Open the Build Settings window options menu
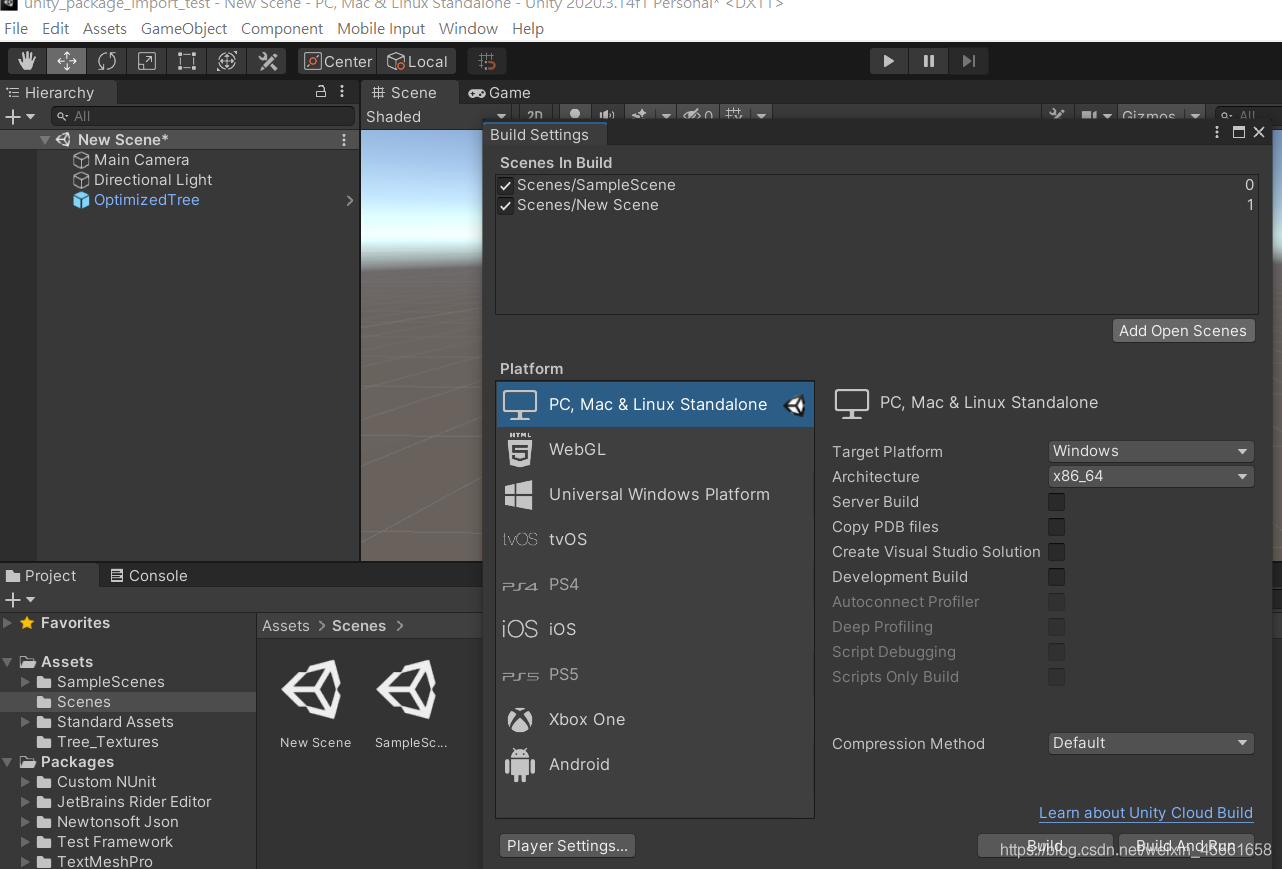 coord(1217,133)
